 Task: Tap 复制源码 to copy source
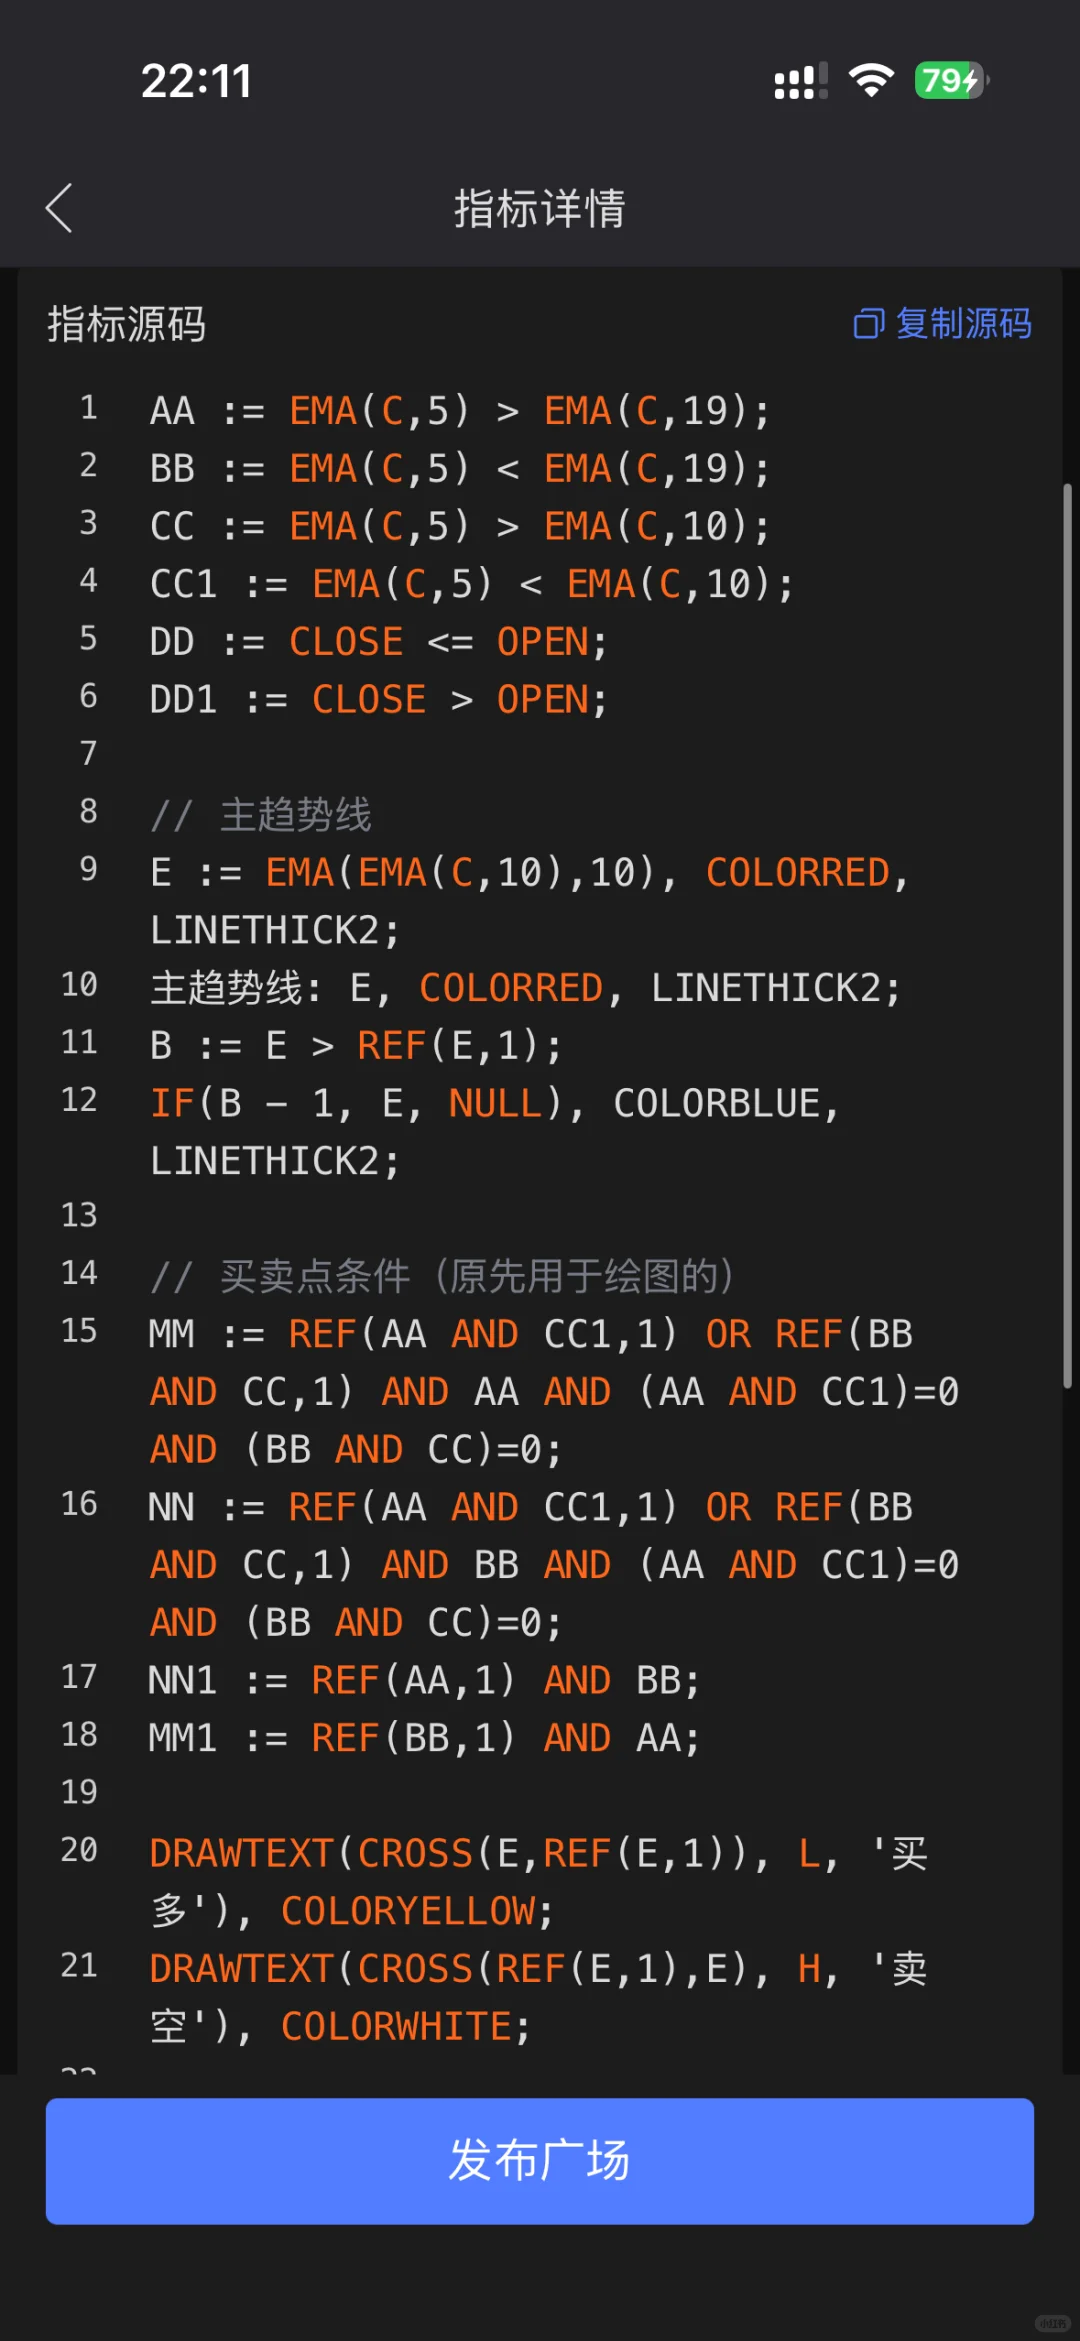963,324
